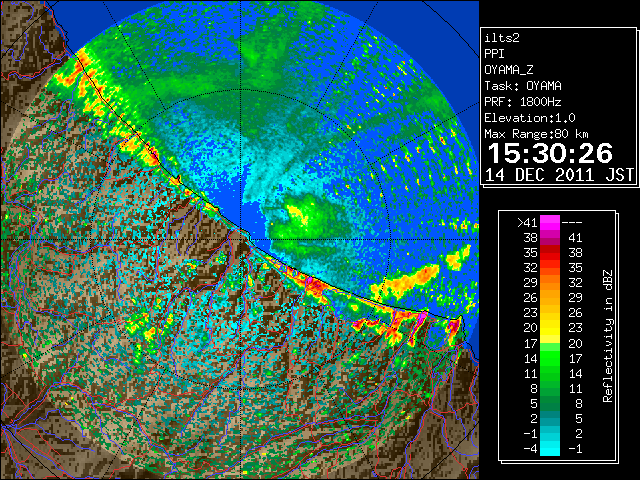The image size is (640, 480).
Task: Click the "PRF: 1800Hz" value
Action: coord(523,102)
